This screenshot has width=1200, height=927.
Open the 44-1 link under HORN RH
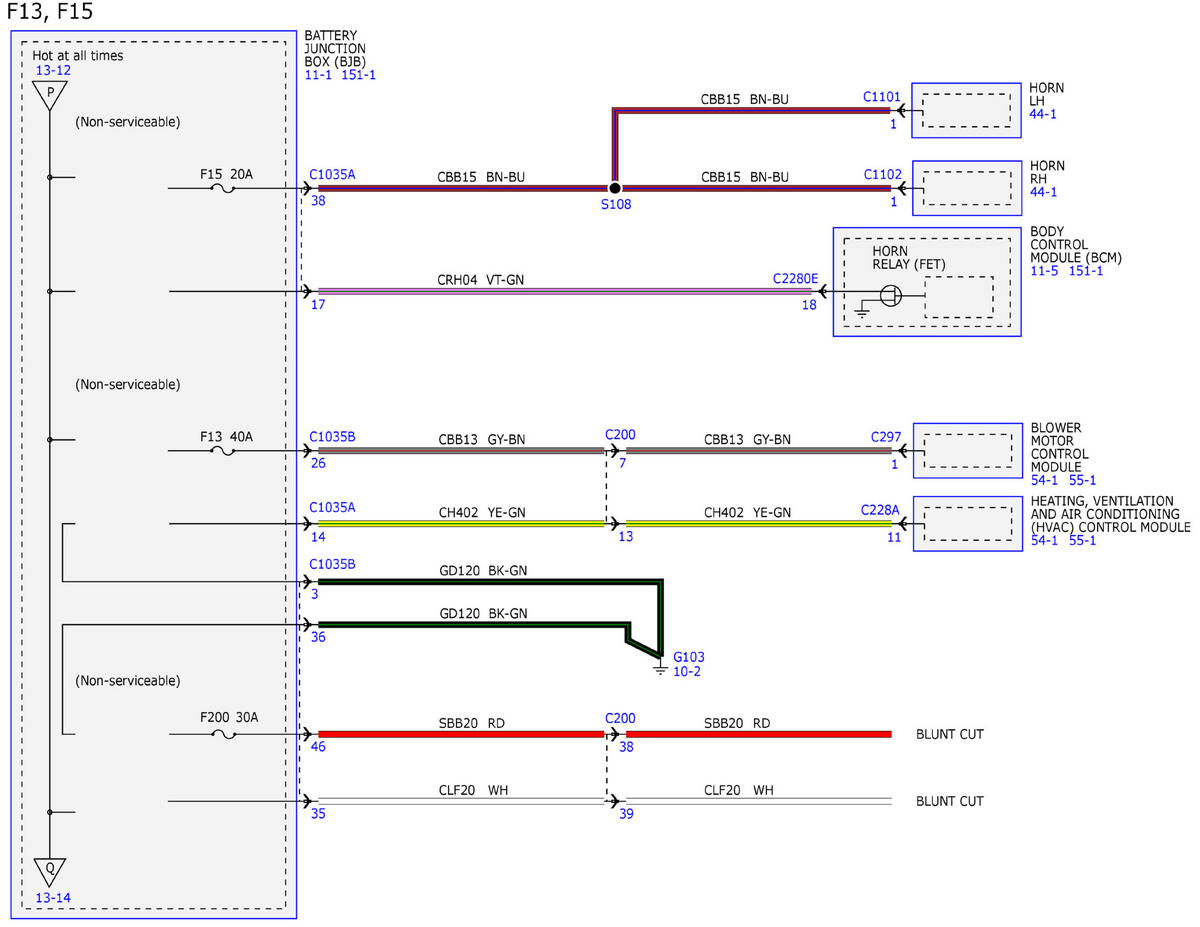pyautogui.click(x=1043, y=191)
